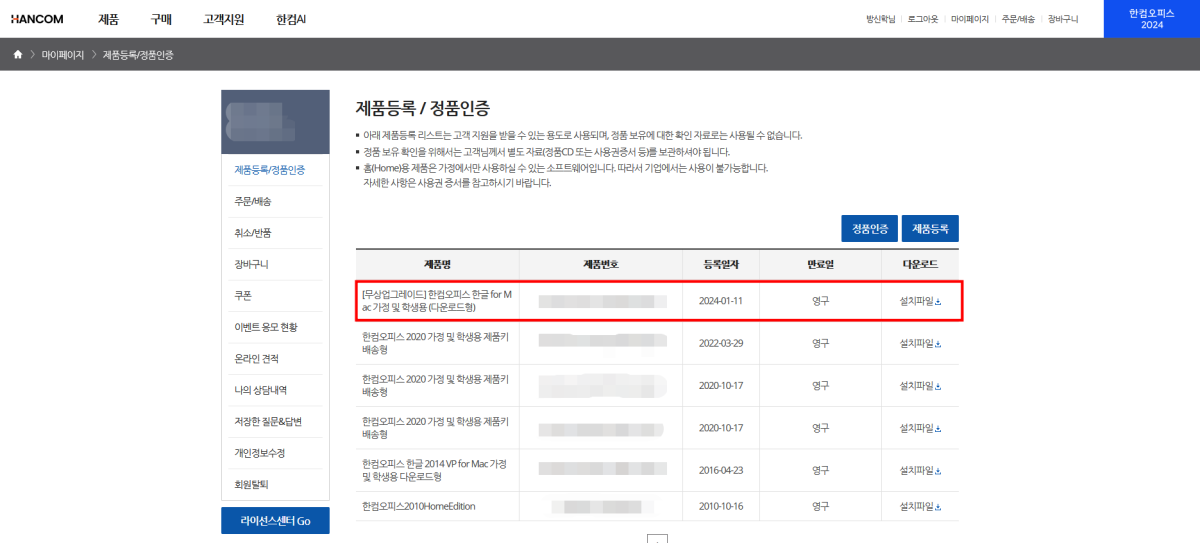Click the 제품명 column header
The width and height of the screenshot is (1200, 543).
tap(438, 264)
